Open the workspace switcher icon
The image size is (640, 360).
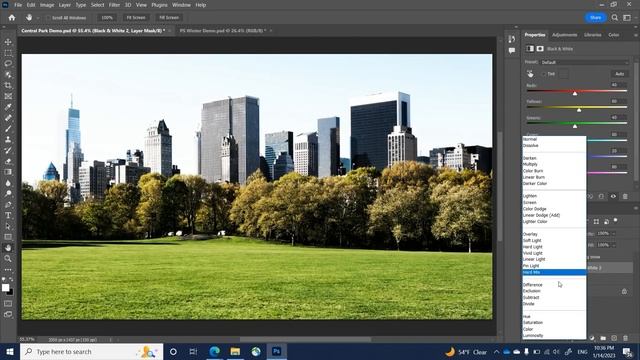click(x=627, y=18)
